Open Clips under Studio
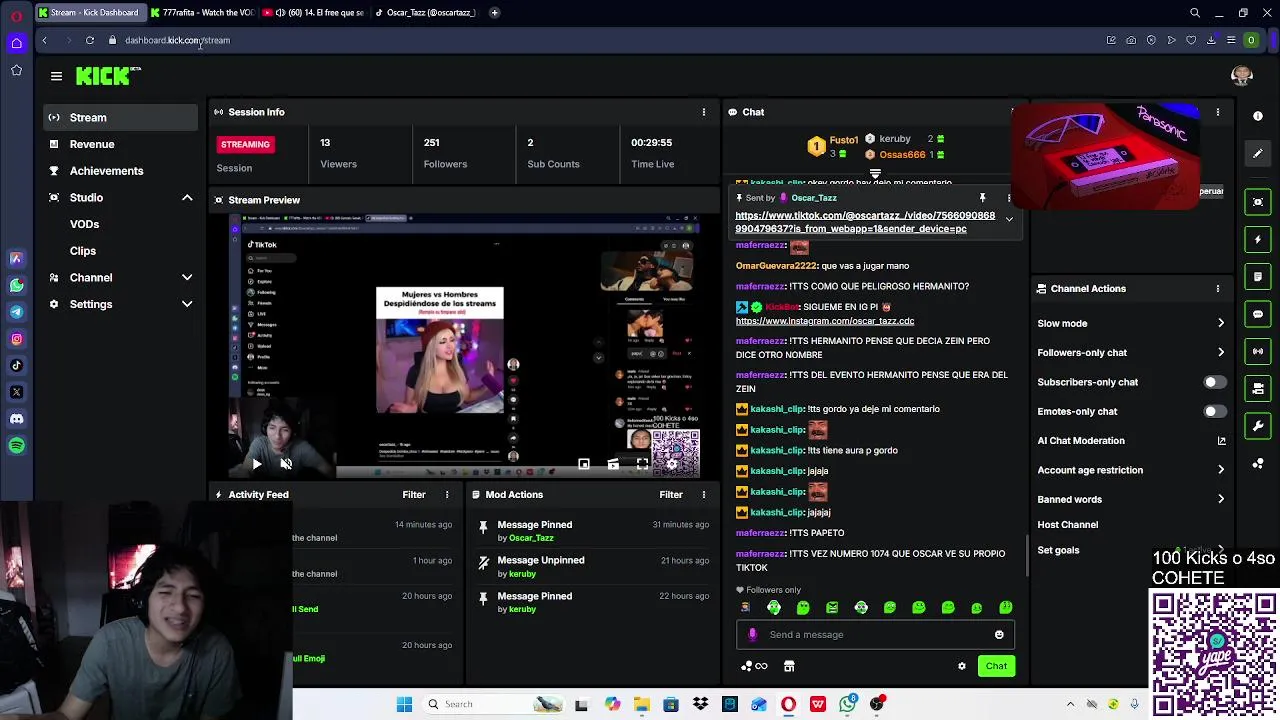The height and width of the screenshot is (720, 1280). coord(83,251)
